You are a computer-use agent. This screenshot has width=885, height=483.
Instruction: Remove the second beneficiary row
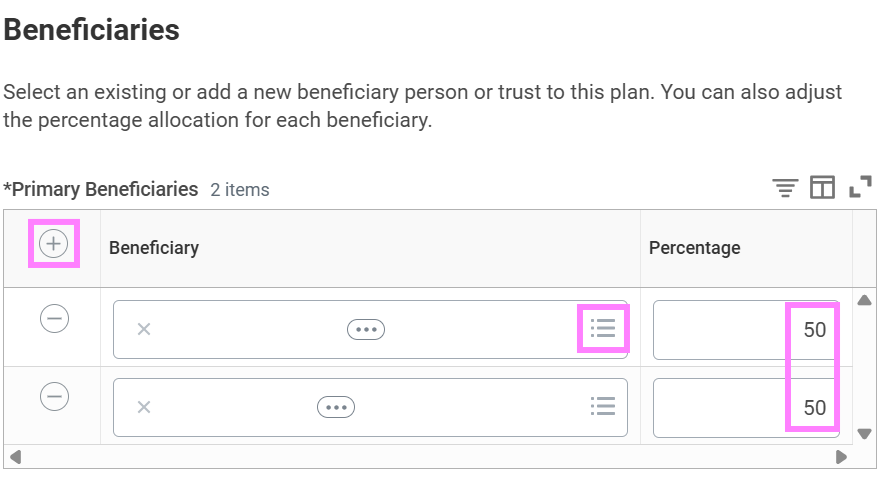click(x=54, y=397)
